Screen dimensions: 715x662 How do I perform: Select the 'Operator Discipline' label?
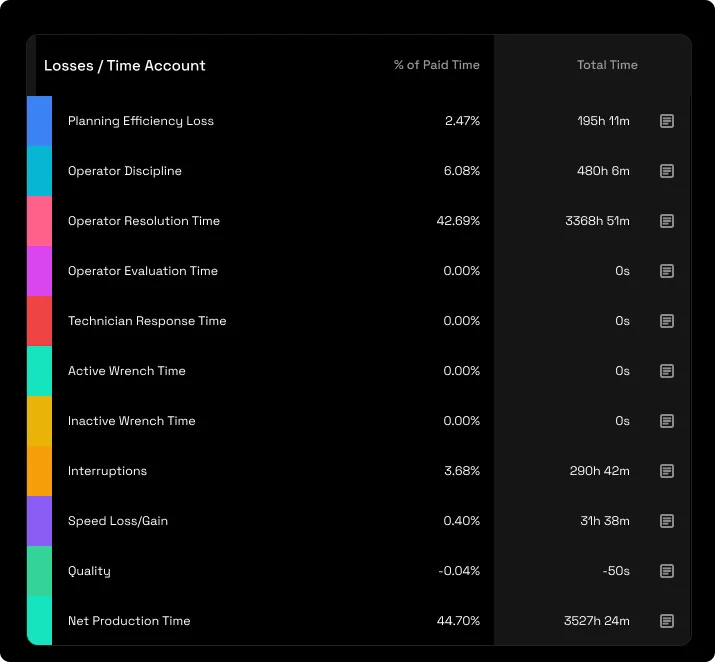[124, 171]
